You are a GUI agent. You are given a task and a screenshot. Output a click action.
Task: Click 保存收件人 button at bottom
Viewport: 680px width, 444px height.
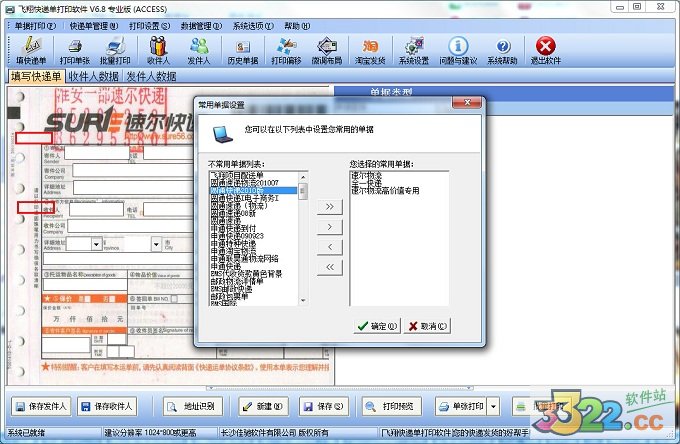click(x=107, y=406)
